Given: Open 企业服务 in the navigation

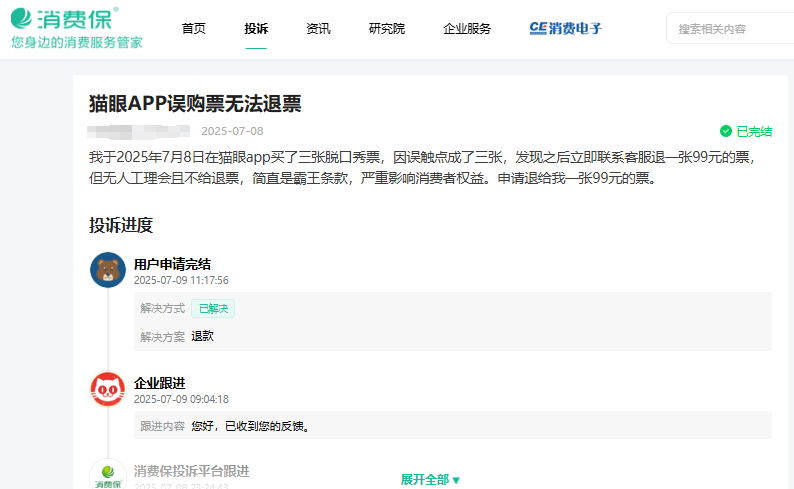Looking at the screenshot, I should 467,29.
